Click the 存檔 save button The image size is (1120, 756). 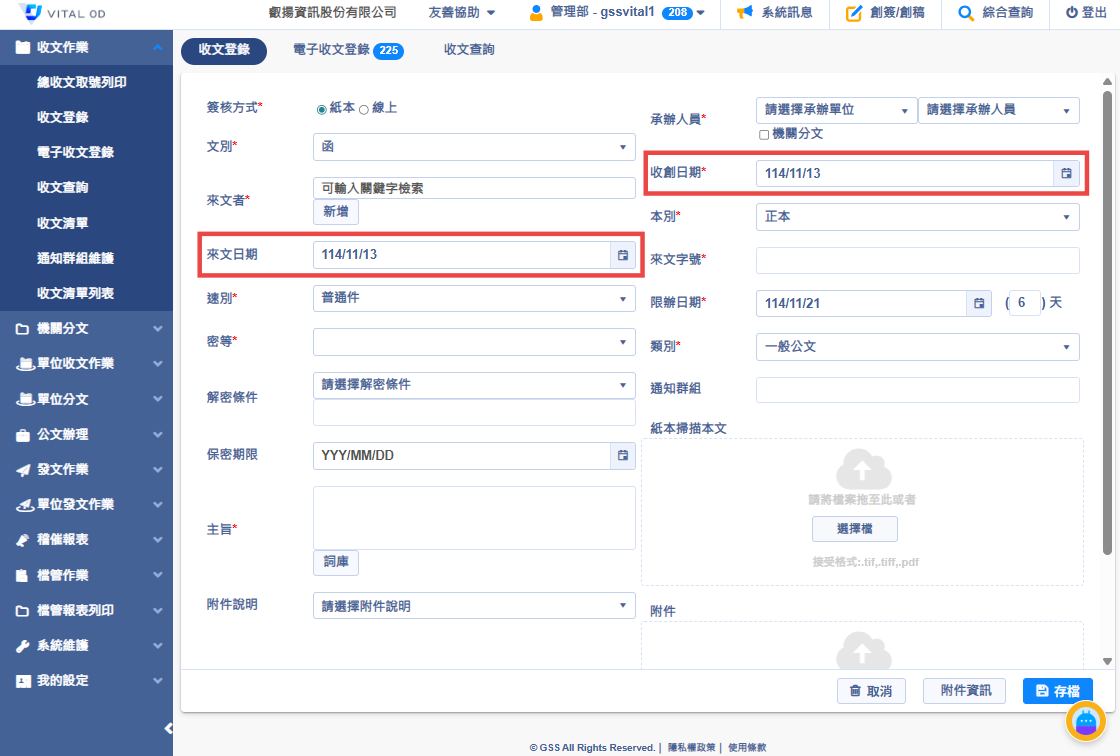coord(1057,691)
